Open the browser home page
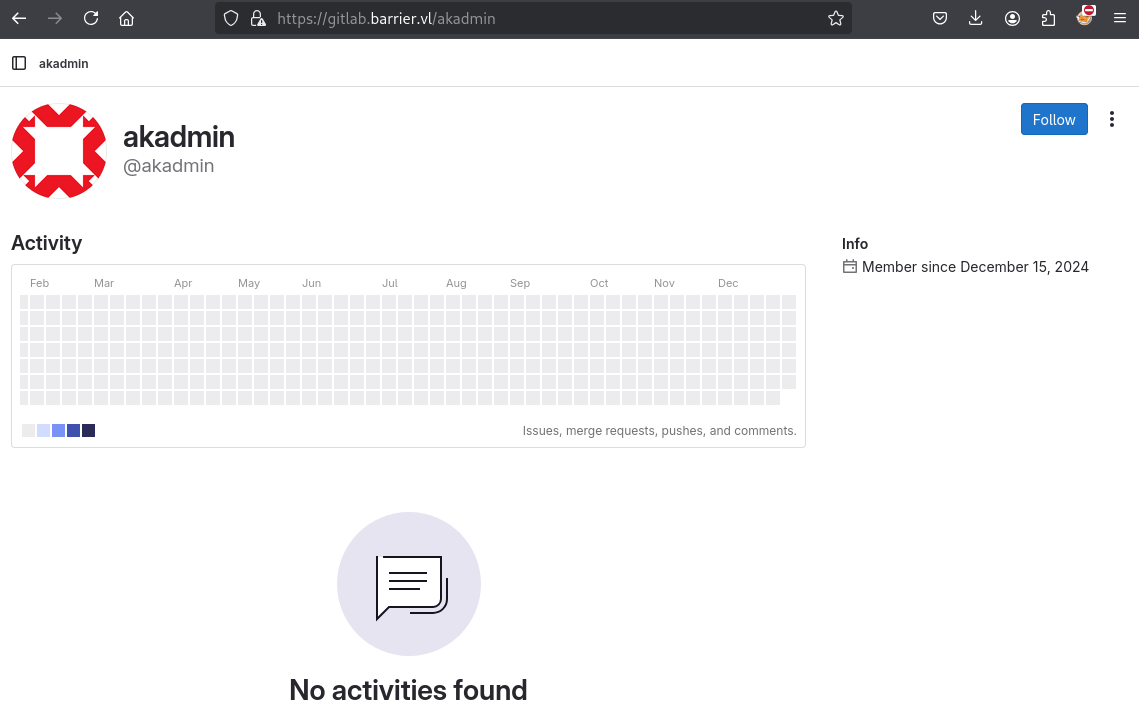The width and height of the screenshot is (1139, 726). tap(126, 19)
